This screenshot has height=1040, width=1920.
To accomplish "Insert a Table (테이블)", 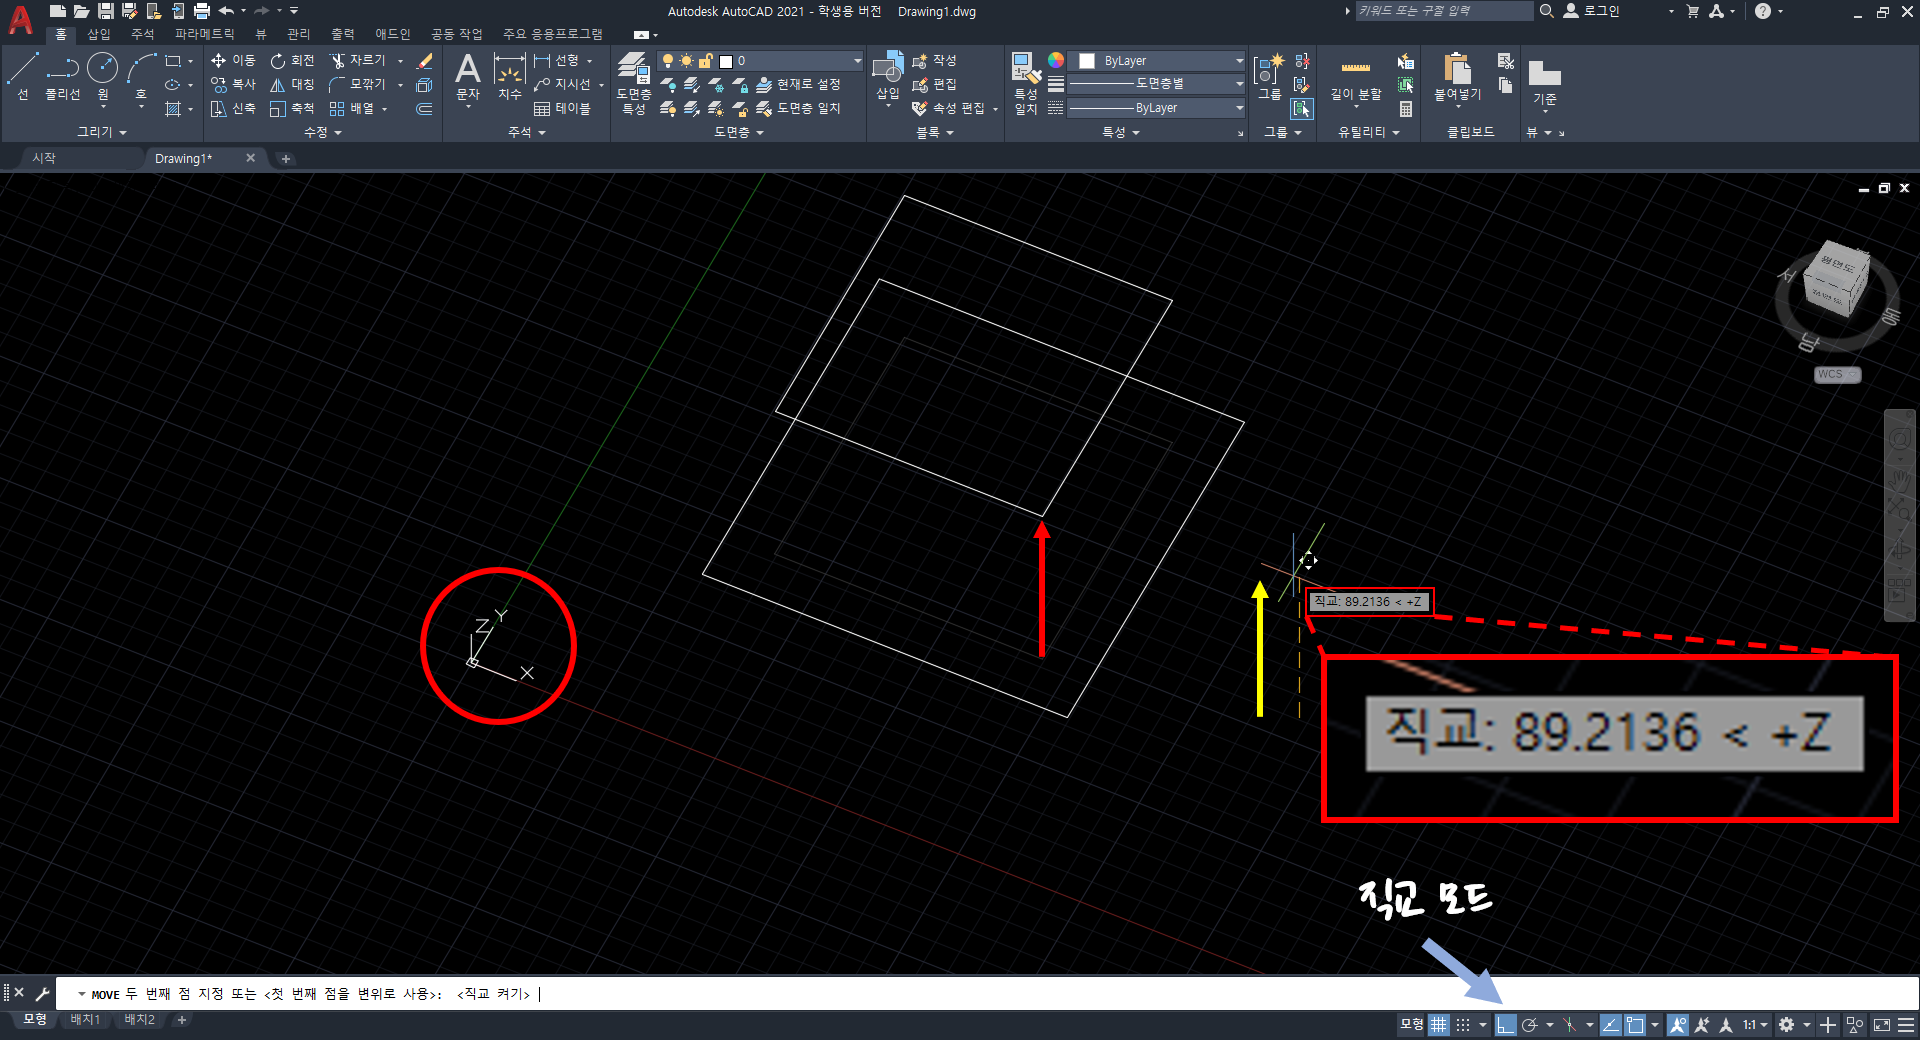I will pyautogui.click(x=562, y=108).
